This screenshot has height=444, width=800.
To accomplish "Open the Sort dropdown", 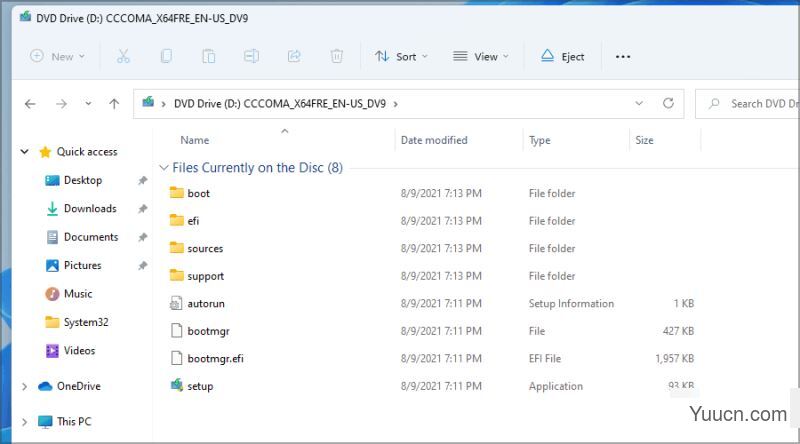I will [x=401, y=57].
